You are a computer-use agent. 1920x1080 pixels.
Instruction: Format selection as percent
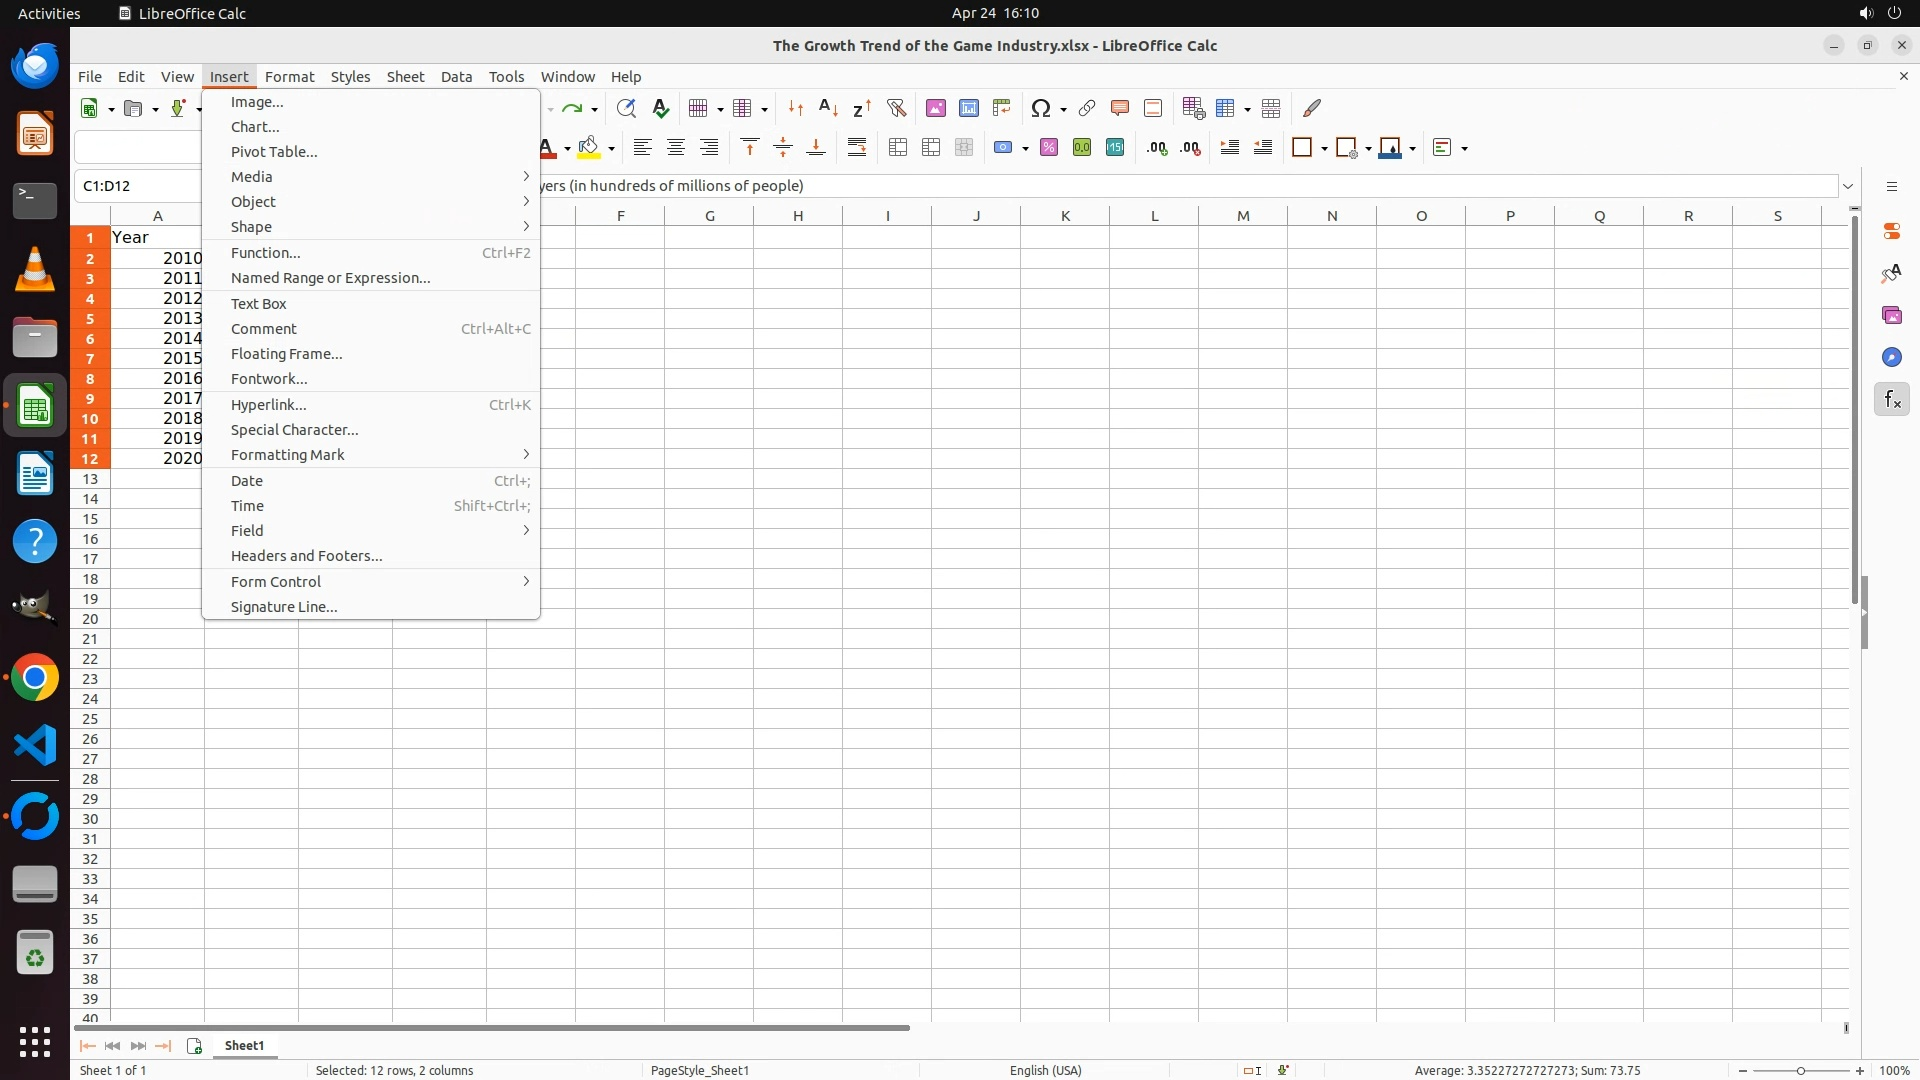(1049, 148)
